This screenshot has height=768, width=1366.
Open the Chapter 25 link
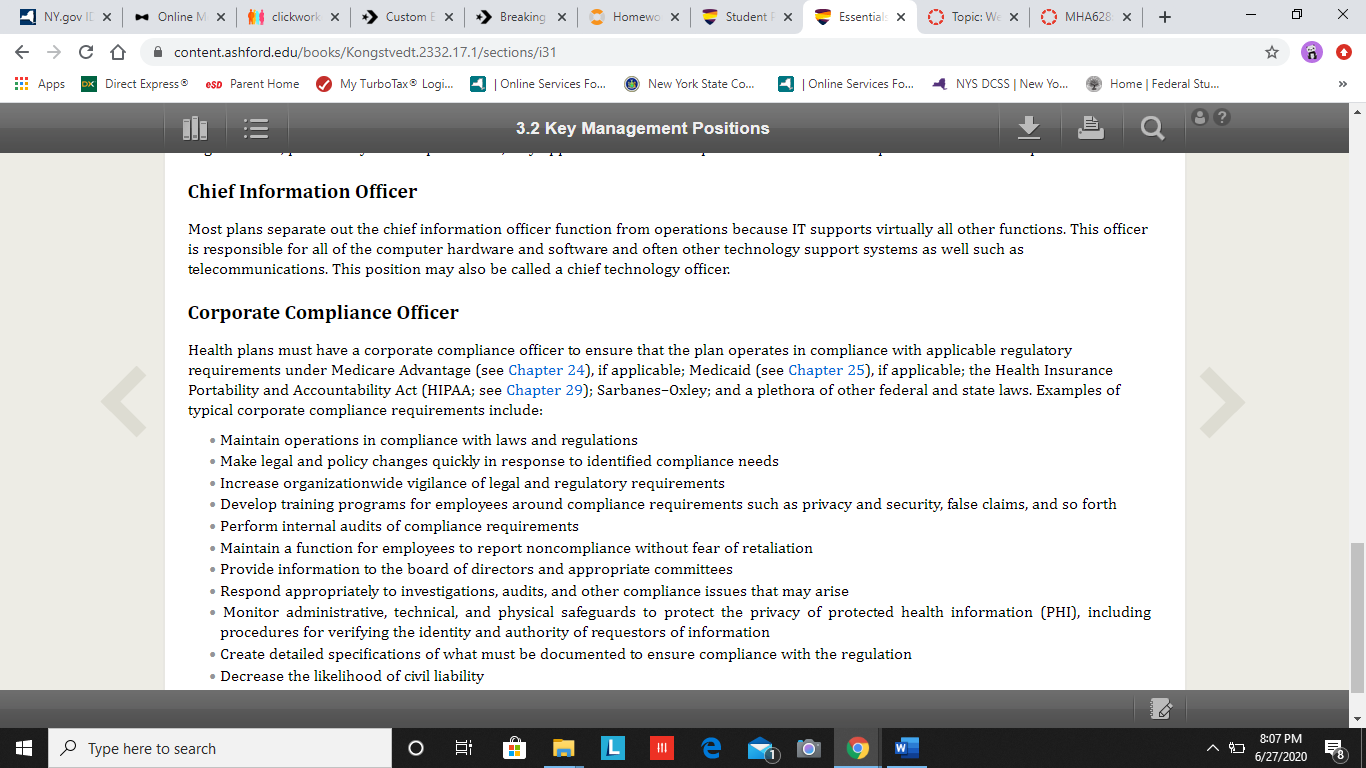pos(826,370)
